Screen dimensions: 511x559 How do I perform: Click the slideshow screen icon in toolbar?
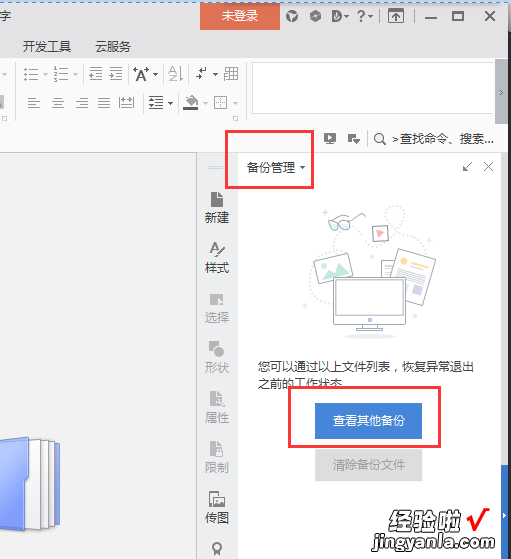tap(330, 138)
